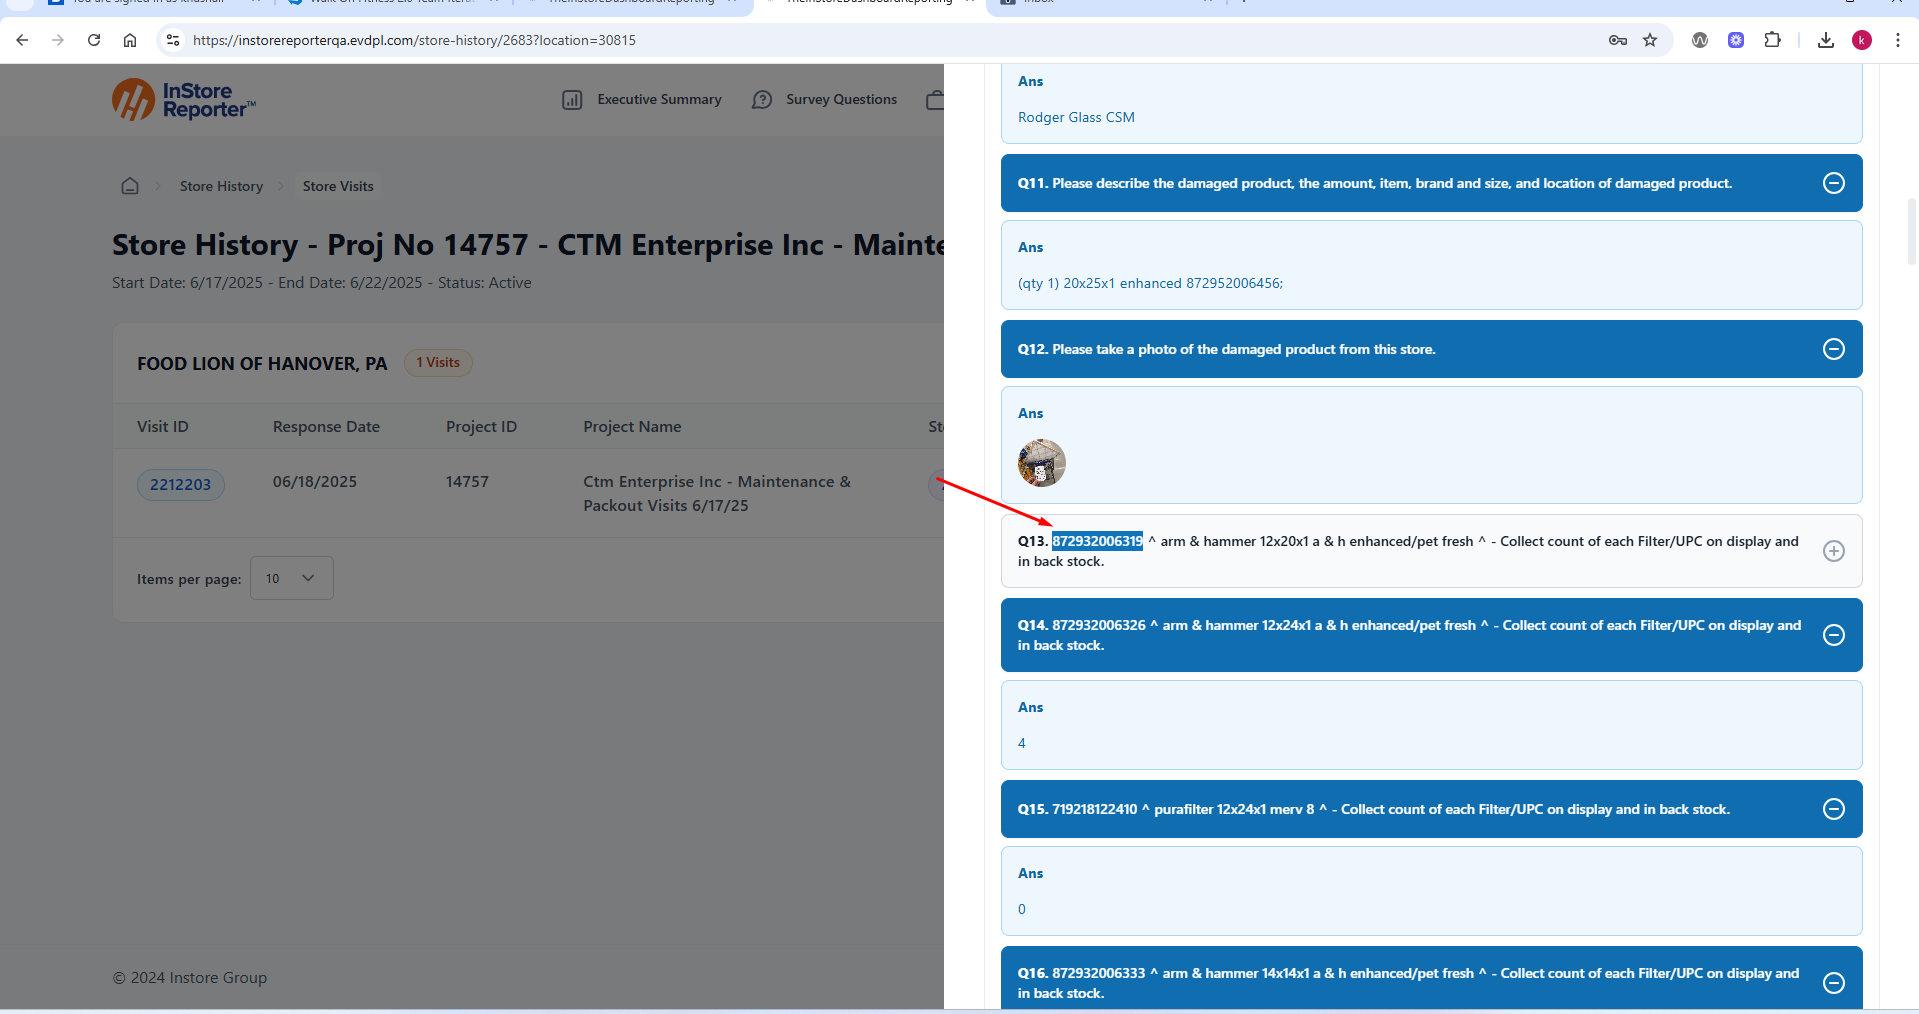
Task: Open the Items per page dropdown
Action: [x=291, y=578]
